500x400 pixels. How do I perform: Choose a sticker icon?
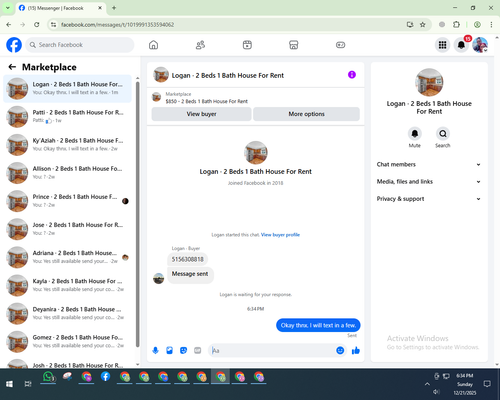[183, 350]
